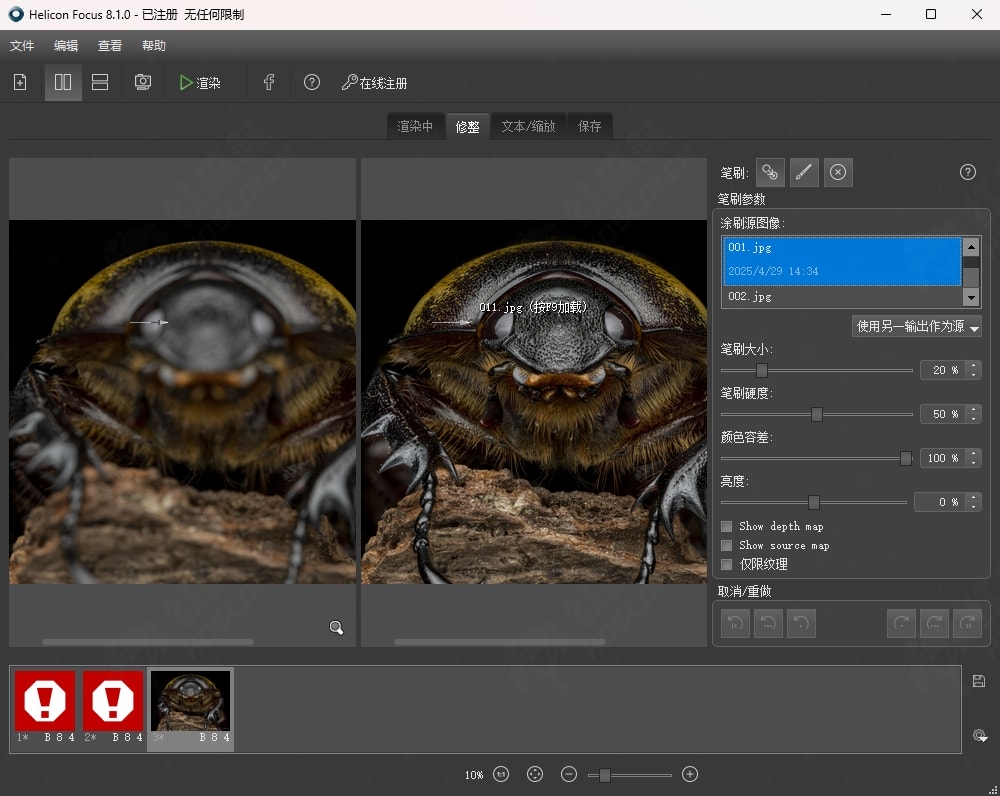Click the Facebook share icon
Viewport: 1000px width, 796px height.
tap(269, 83)
